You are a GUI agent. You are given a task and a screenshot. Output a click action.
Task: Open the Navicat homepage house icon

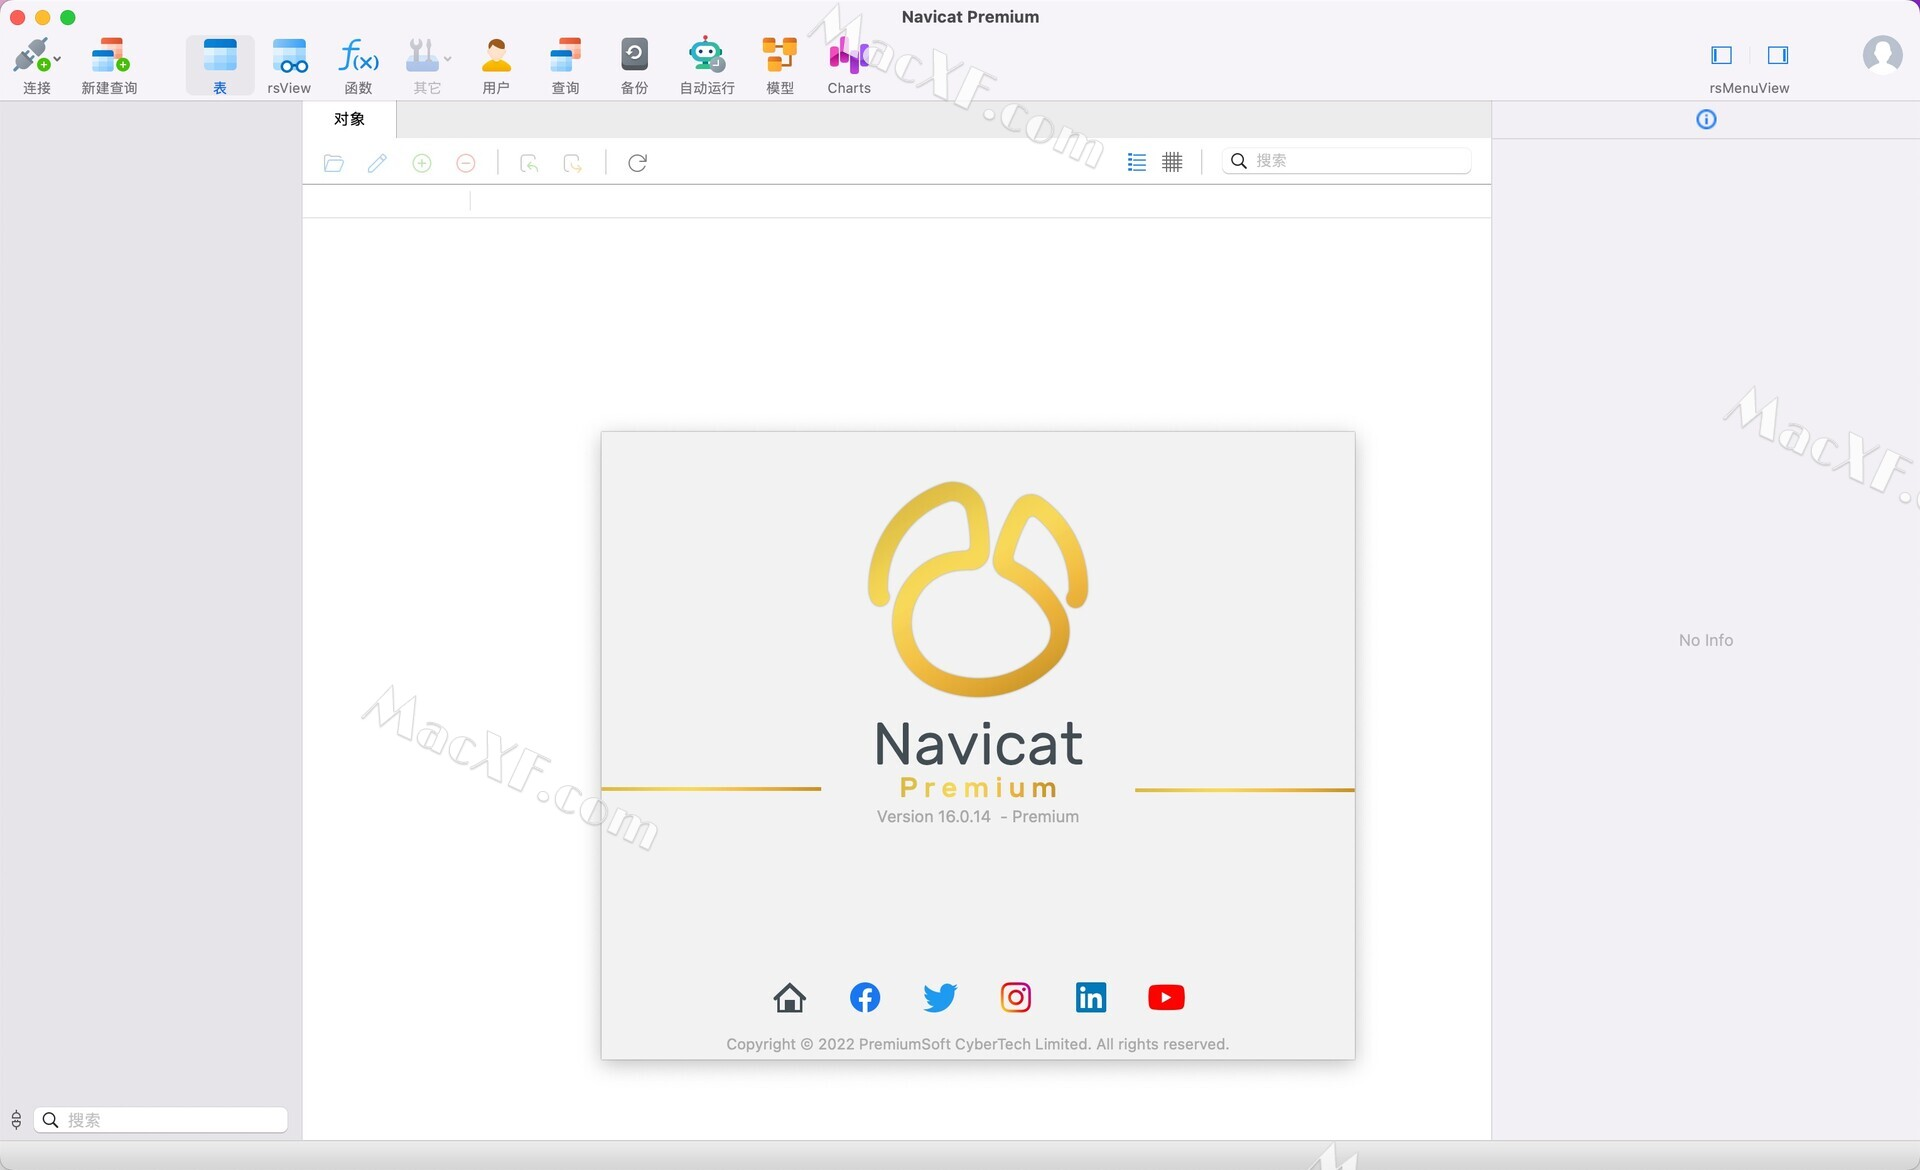tap(790, 997)
